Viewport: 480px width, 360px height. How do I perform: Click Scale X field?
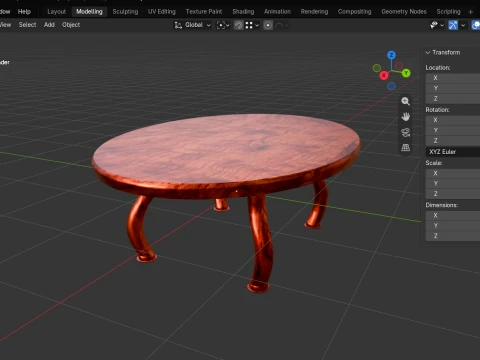pyautogui.click(x=453, y=173)
